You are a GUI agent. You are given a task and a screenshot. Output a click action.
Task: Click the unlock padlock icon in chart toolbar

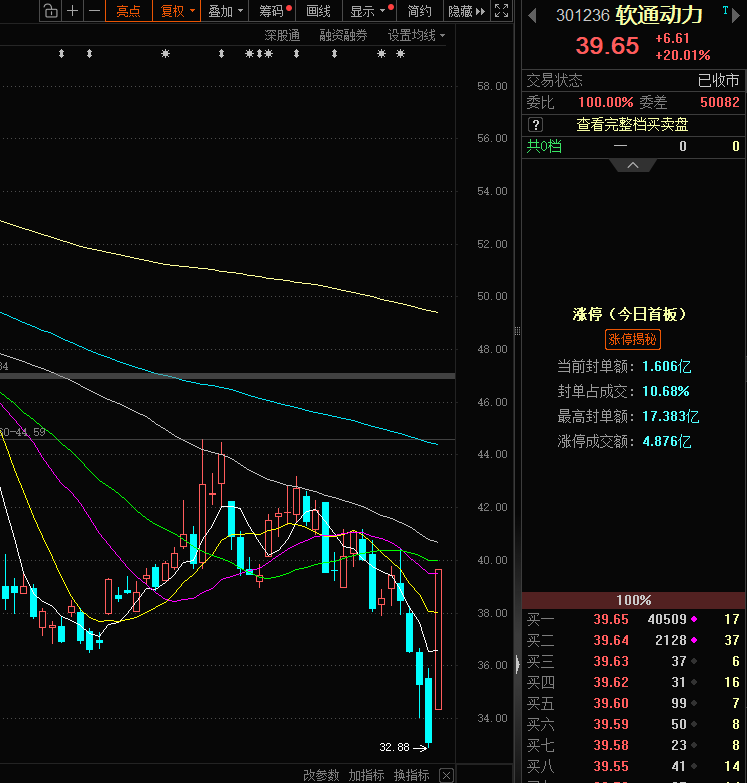click(50, 10)
